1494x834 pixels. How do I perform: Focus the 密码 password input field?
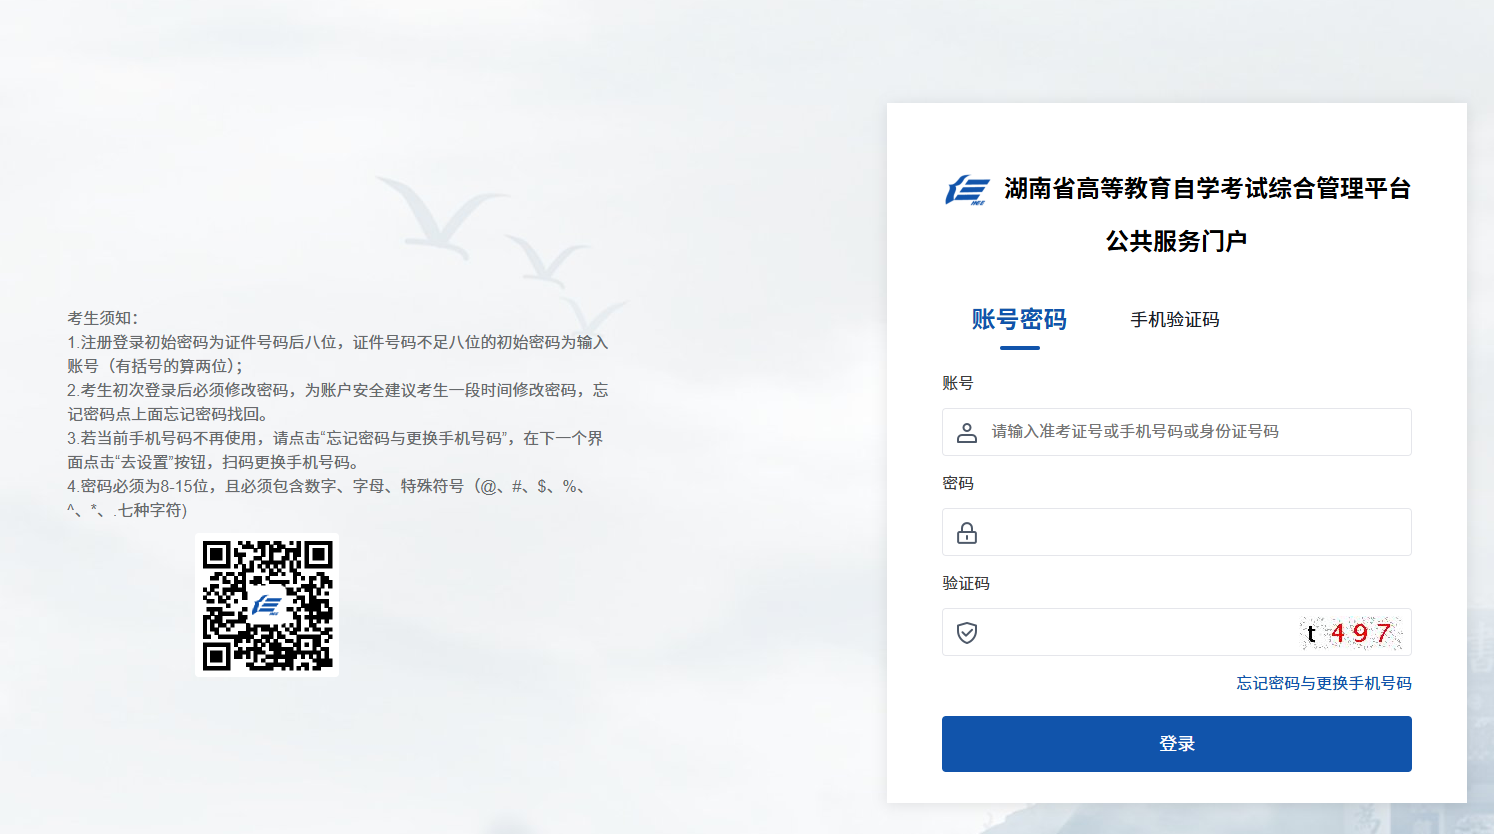click(1177, 532)
